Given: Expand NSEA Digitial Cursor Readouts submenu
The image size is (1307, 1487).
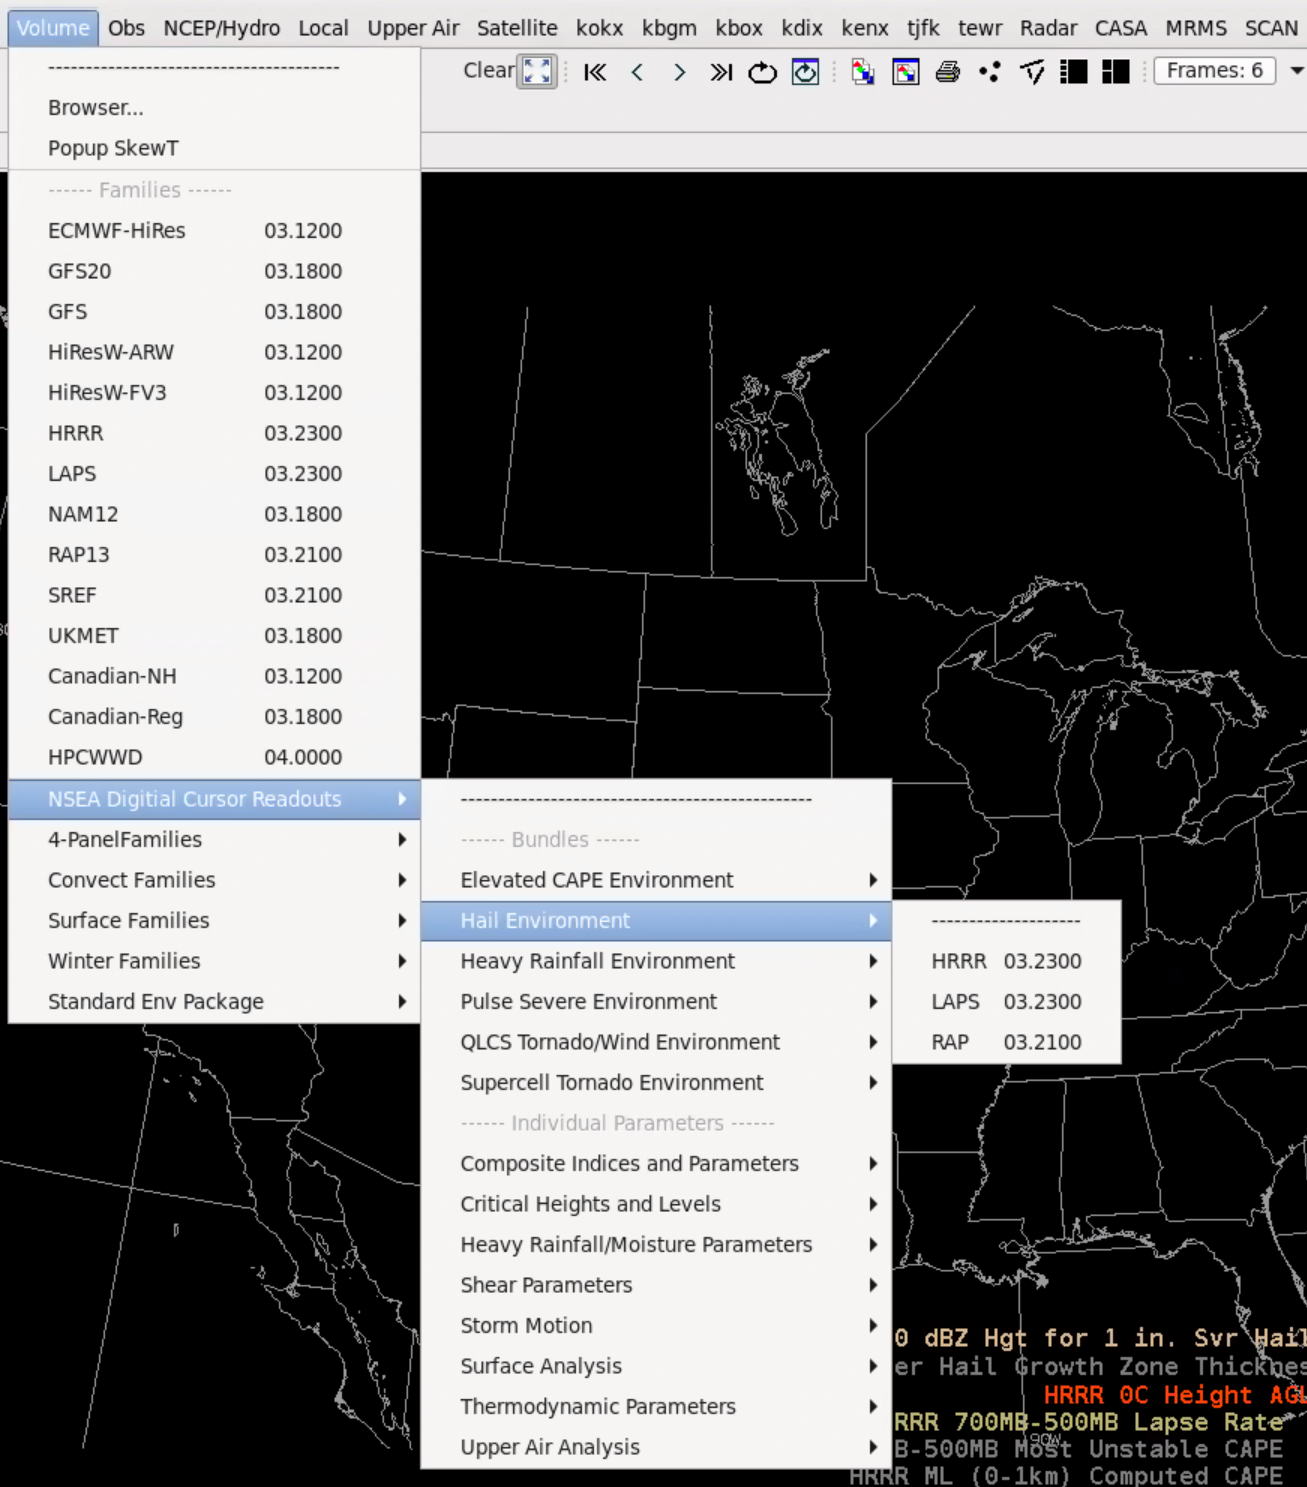Looking at the screenshot, I should [214, 799].
